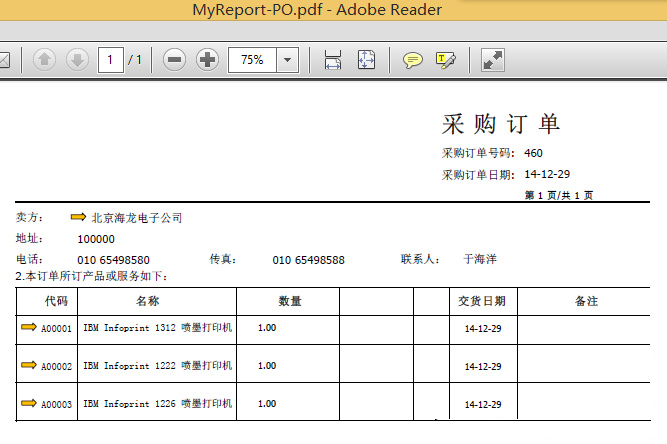Click the previous page up arrow
667x444 pixels.
click(44, 60)
